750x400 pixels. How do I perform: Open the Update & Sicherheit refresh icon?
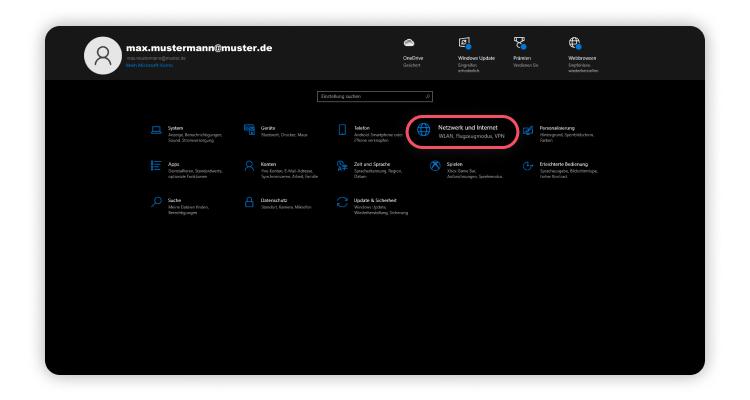tap(342, 202)
